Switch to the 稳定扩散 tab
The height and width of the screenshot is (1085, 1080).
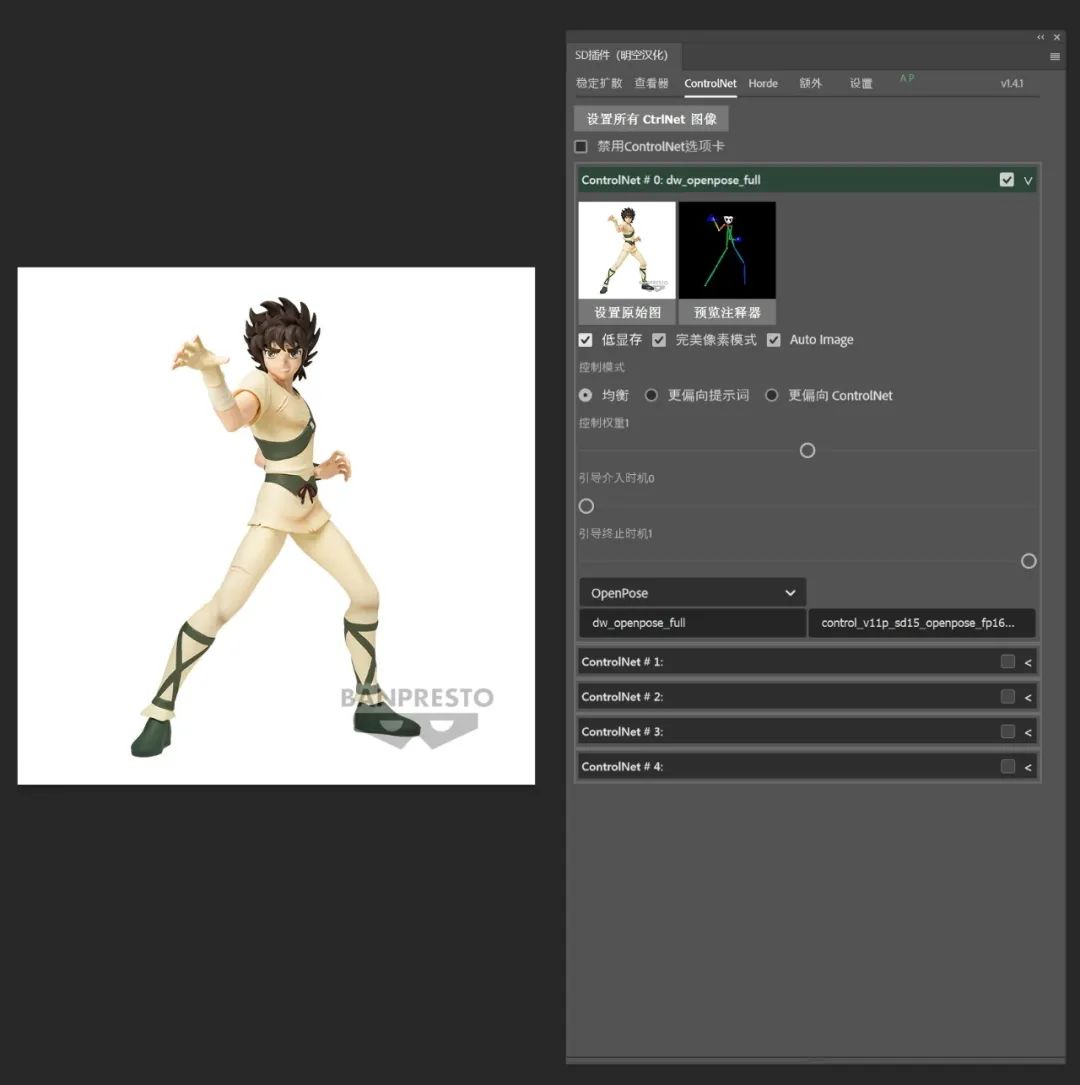599,83
